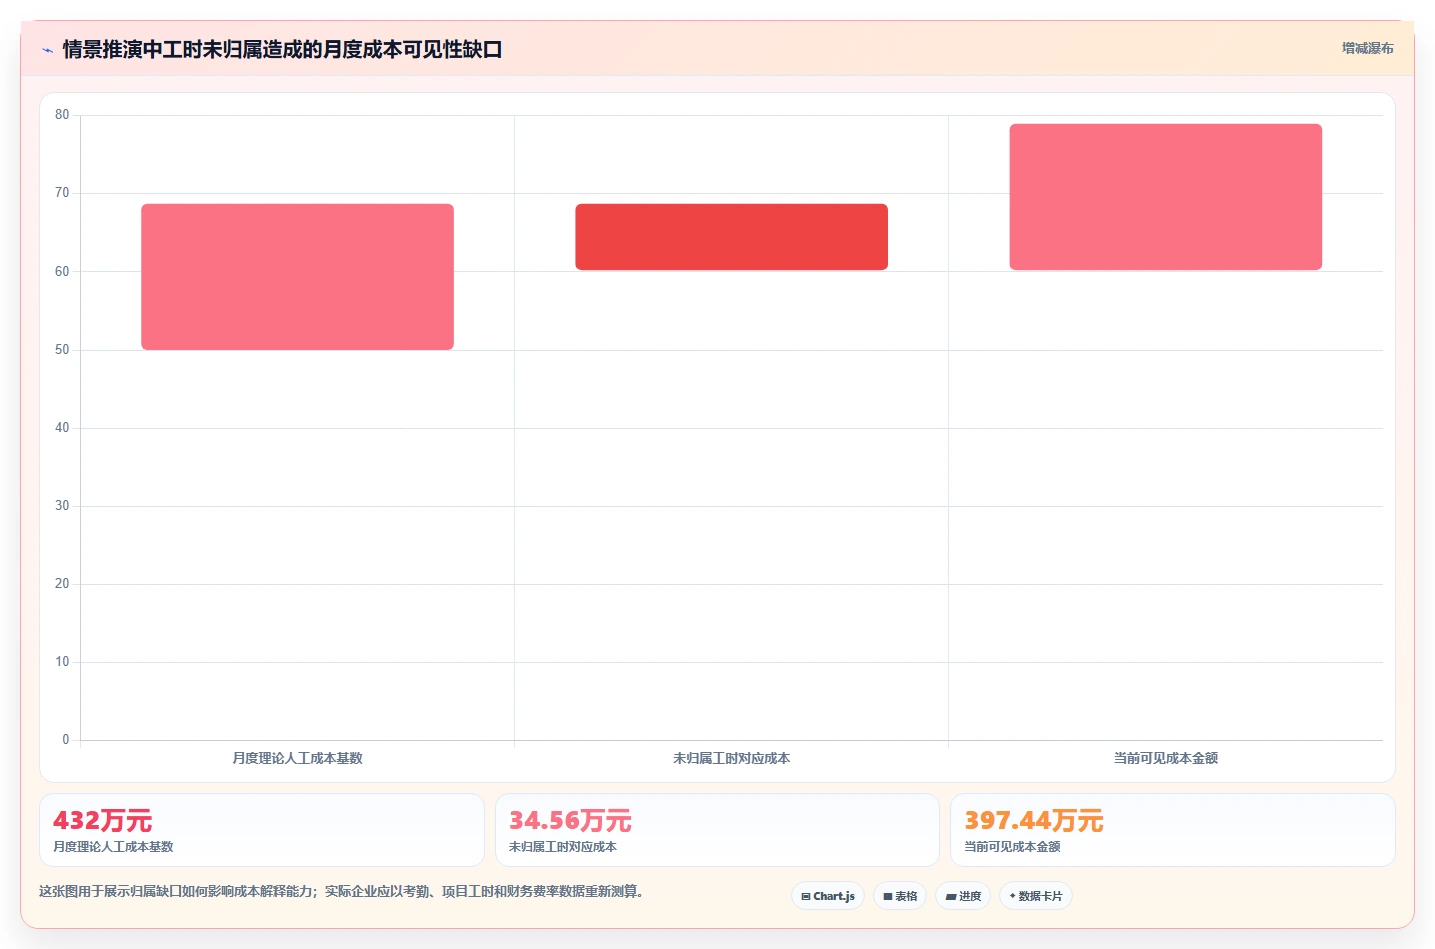Click the y-axis tick label 50
Image resolution: width=1435 pixels, height=949 pixels.
coord(62,349)
